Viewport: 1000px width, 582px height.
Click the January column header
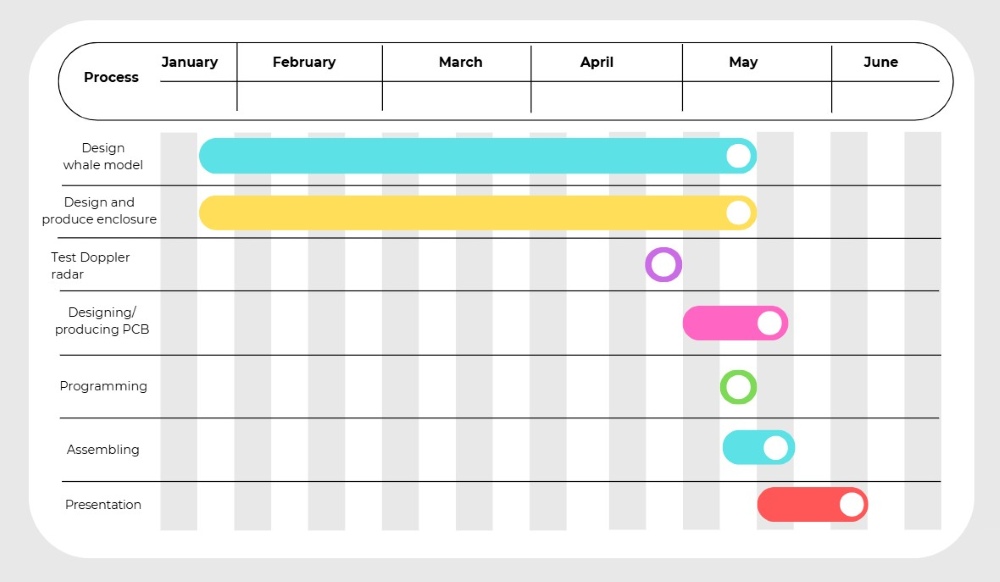pos(189,62)
